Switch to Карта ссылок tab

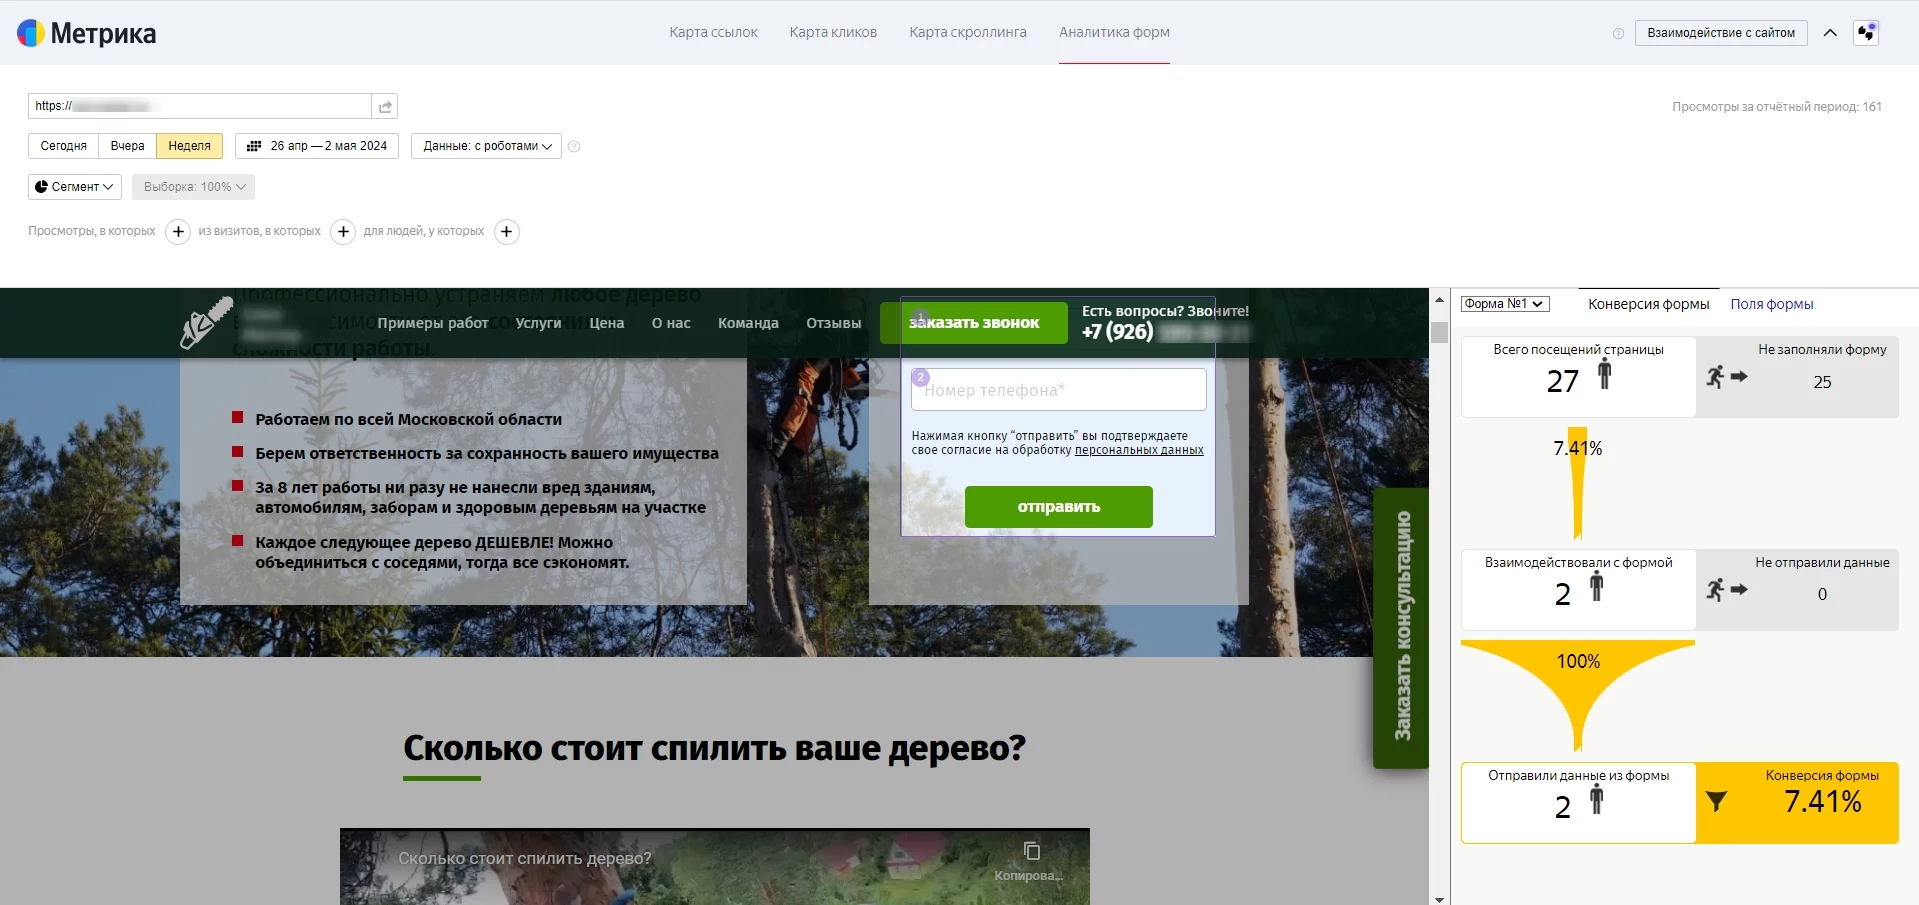pyautogui.click(x=713, y=32)
